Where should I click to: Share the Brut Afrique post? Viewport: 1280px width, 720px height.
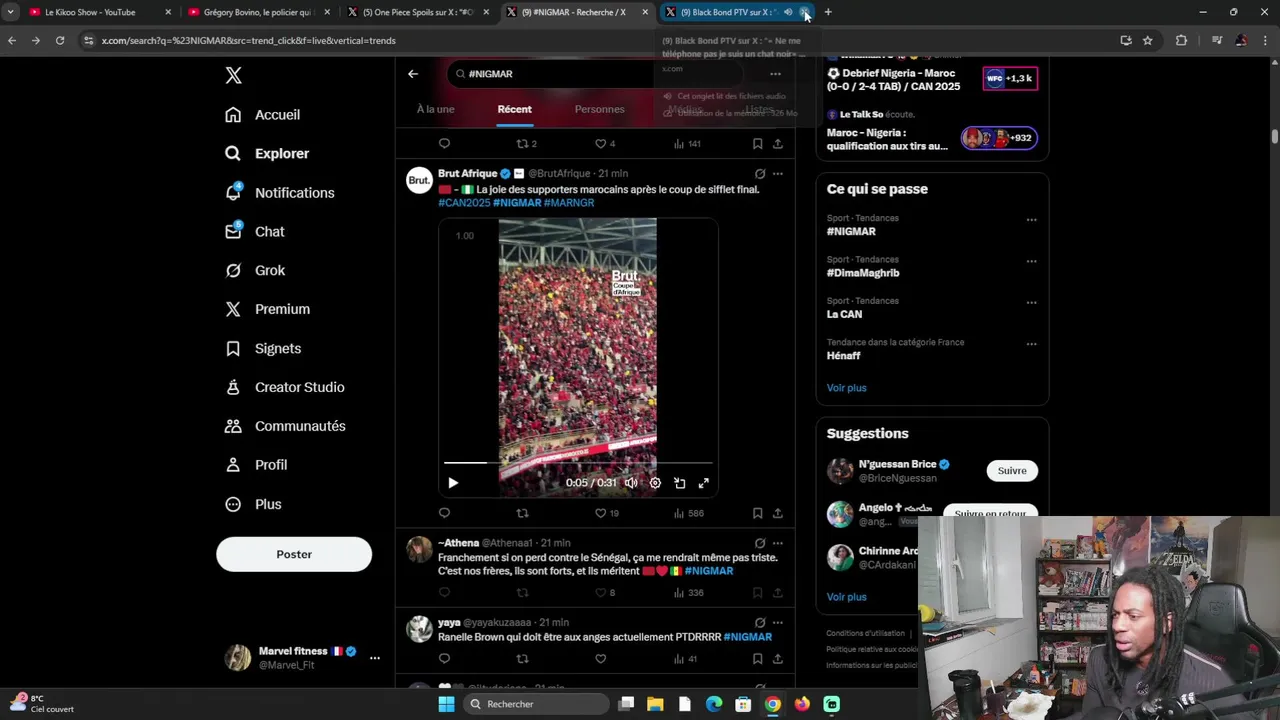click(x=778, y=513)
